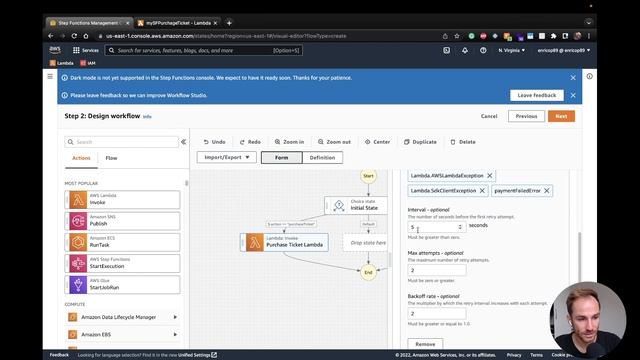Click the Amazon SNS Publish action icon

[x=78, y=221]
